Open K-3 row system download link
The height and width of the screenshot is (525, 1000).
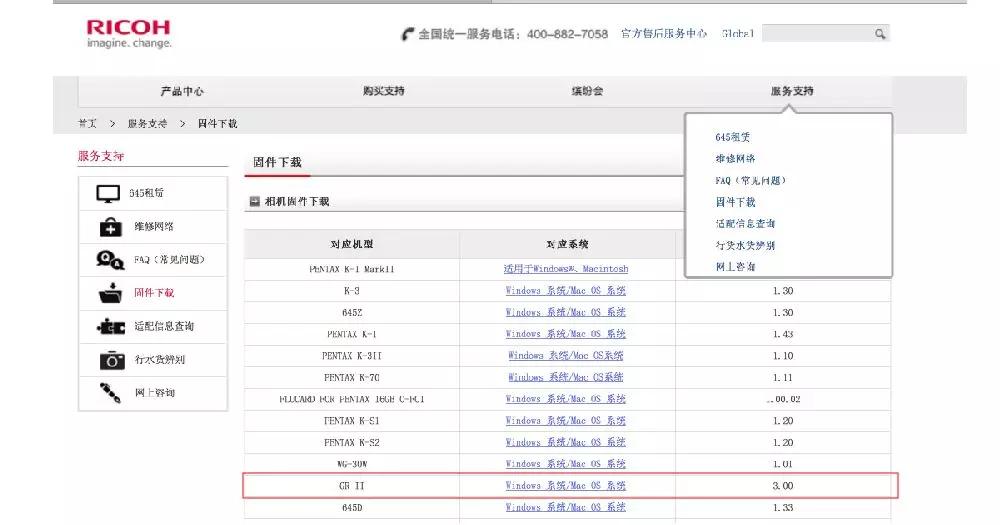[x=566, y=291]
